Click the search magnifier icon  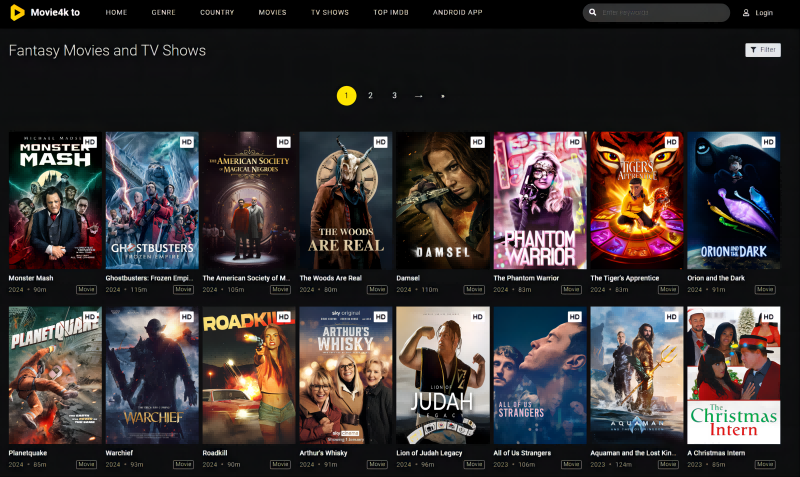pos(592,12)
